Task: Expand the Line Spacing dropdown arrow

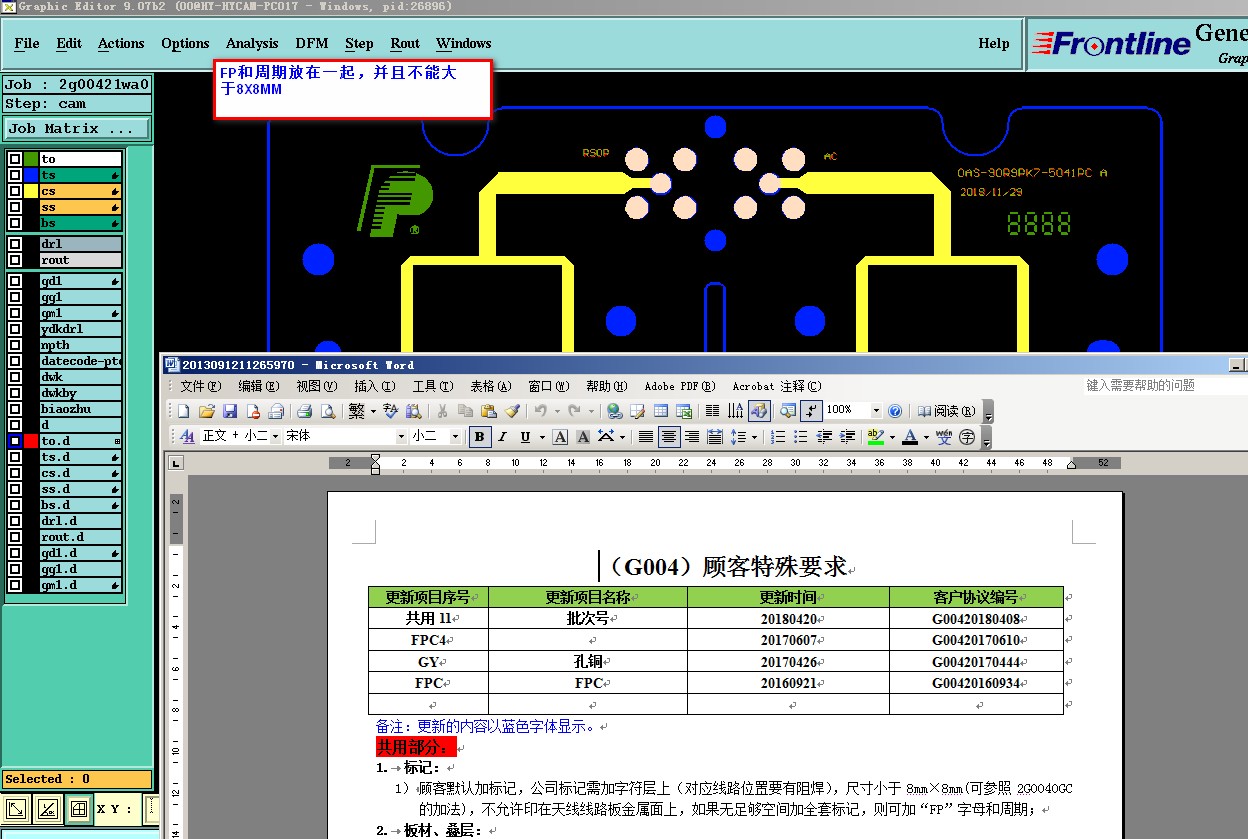Action: click(754, 437)
